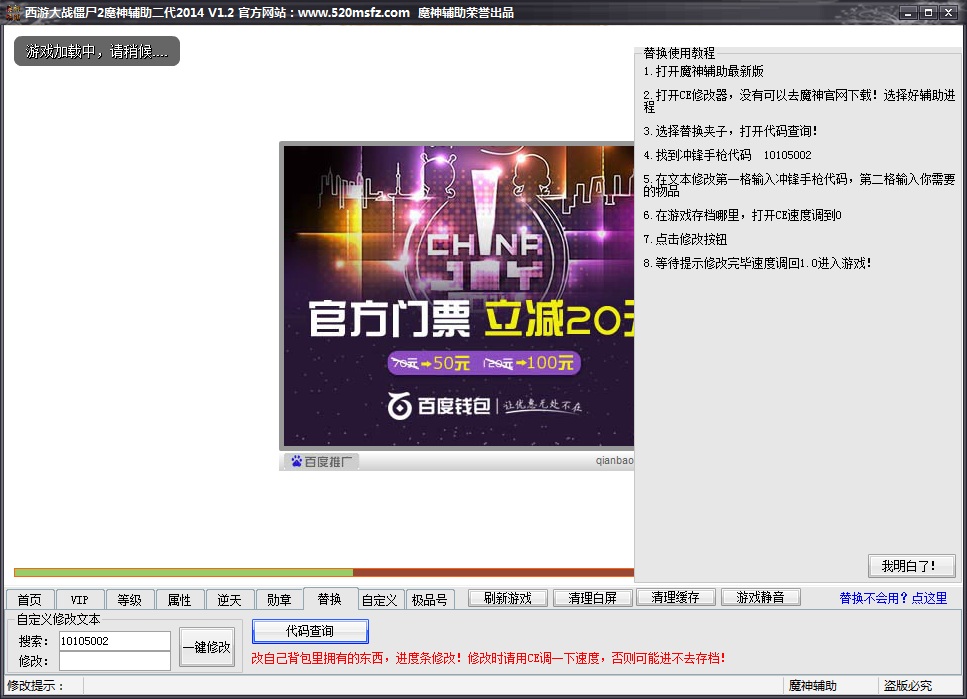Image resolution: width=967 pixels, height=699 pixels.
Task: Click the 刷新游戏 button
Action: (508, 598)
